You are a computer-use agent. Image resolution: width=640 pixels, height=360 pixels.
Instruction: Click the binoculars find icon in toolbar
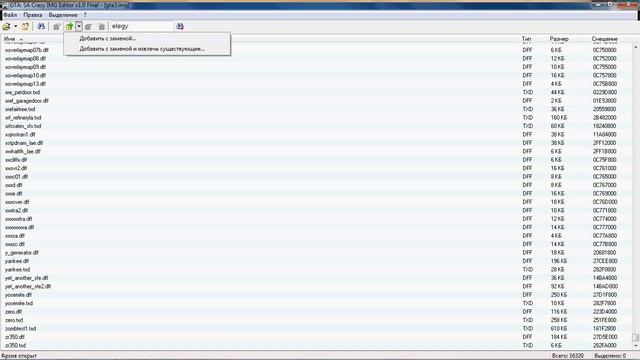(x=41, y=27)
